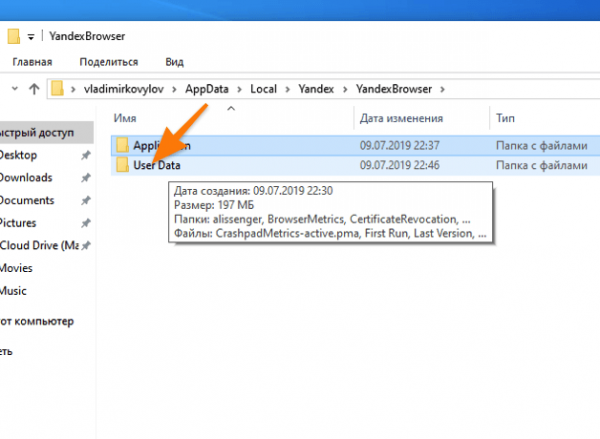Open the Вид ribbon tab
The image size is (600, 439).
point(174,62)
